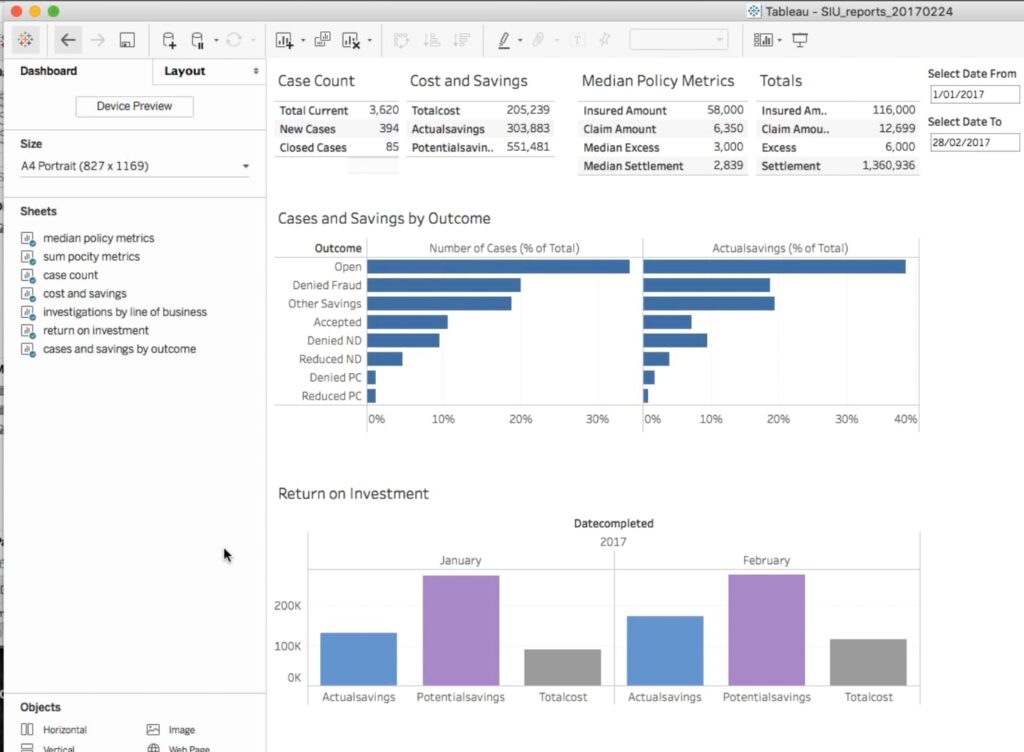Click the new worksheet chart icon

(x=284, y=40)
